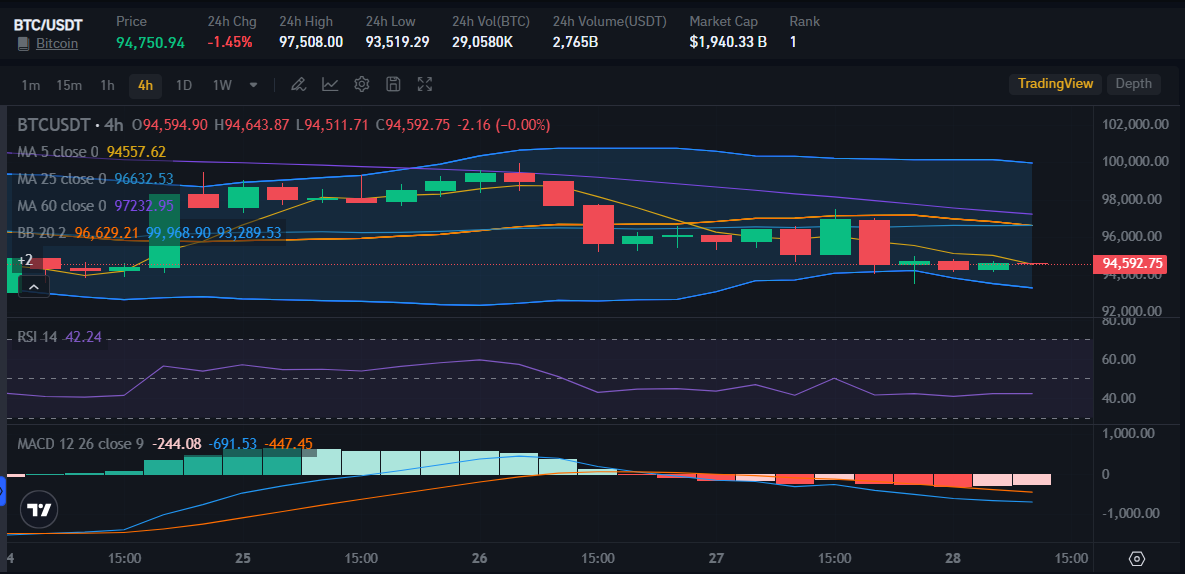
Task: Open the Bitcoin info link
Action: [x=57, y=44]
